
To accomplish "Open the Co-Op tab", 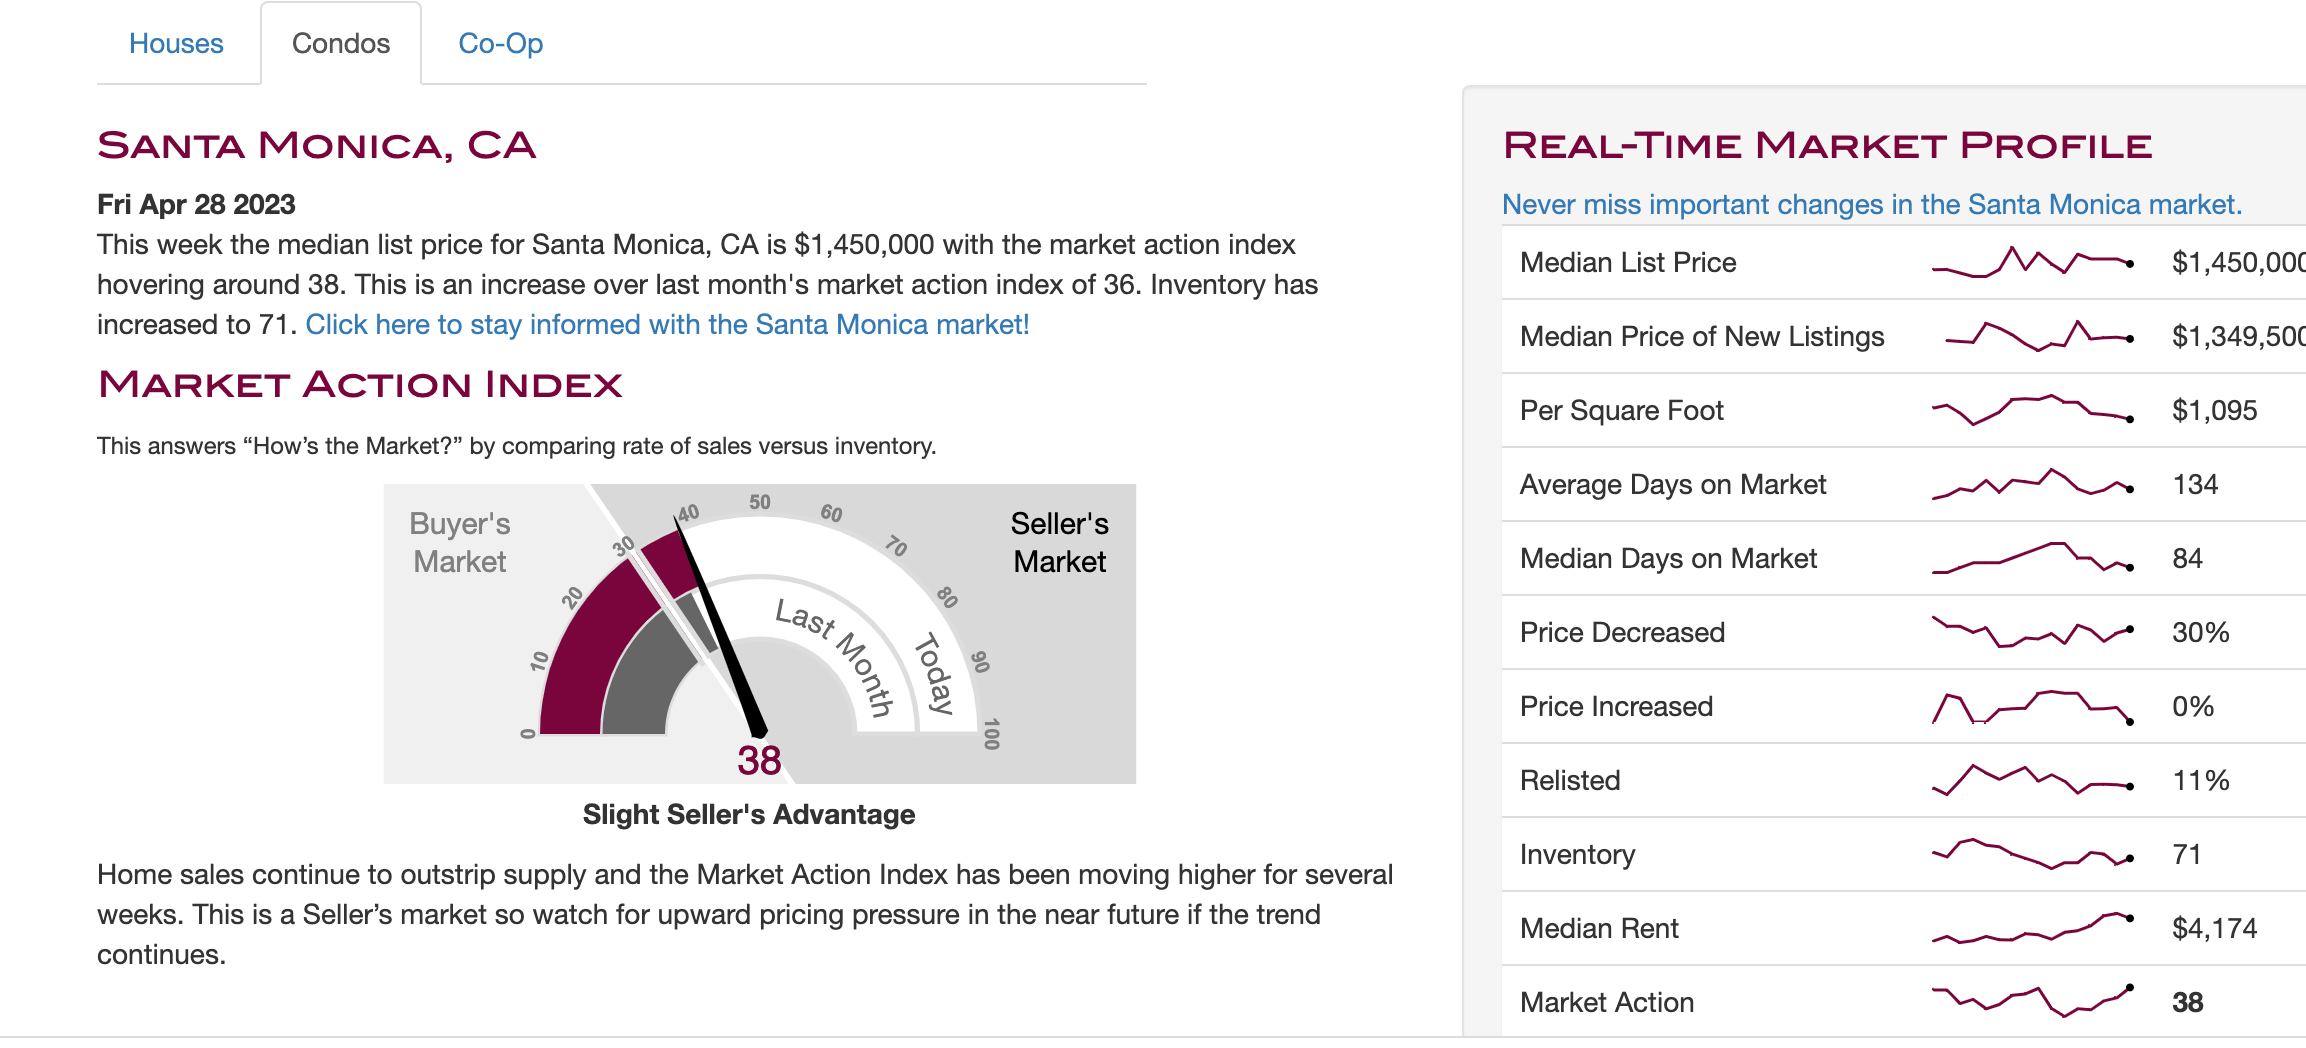I will click(500, 44).
